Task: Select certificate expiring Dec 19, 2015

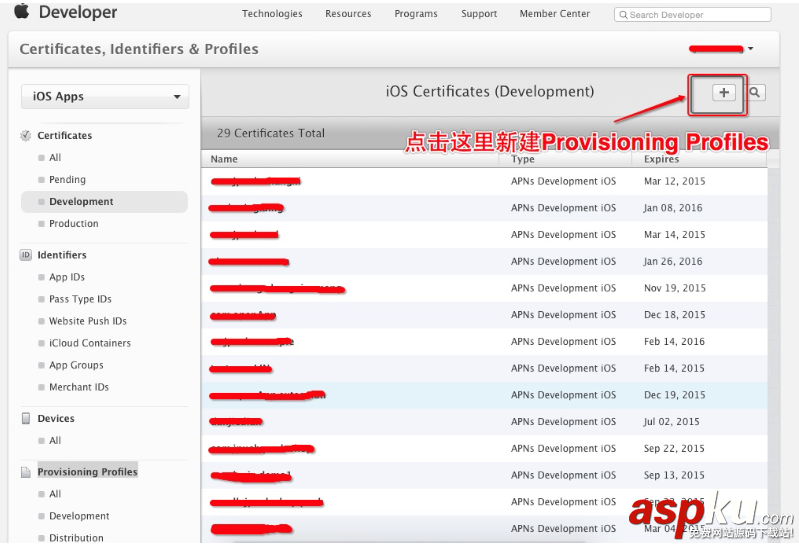Action: [x=484, y=395]
